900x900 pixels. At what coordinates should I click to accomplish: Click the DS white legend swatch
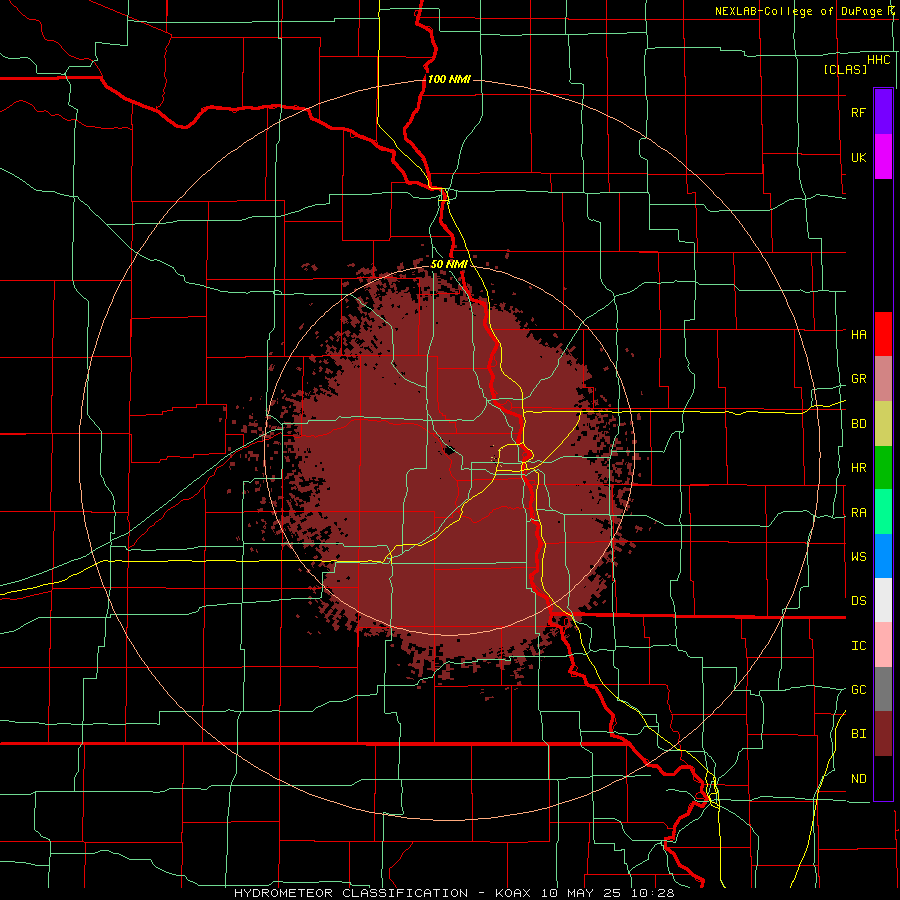click(x=883, y=600)
